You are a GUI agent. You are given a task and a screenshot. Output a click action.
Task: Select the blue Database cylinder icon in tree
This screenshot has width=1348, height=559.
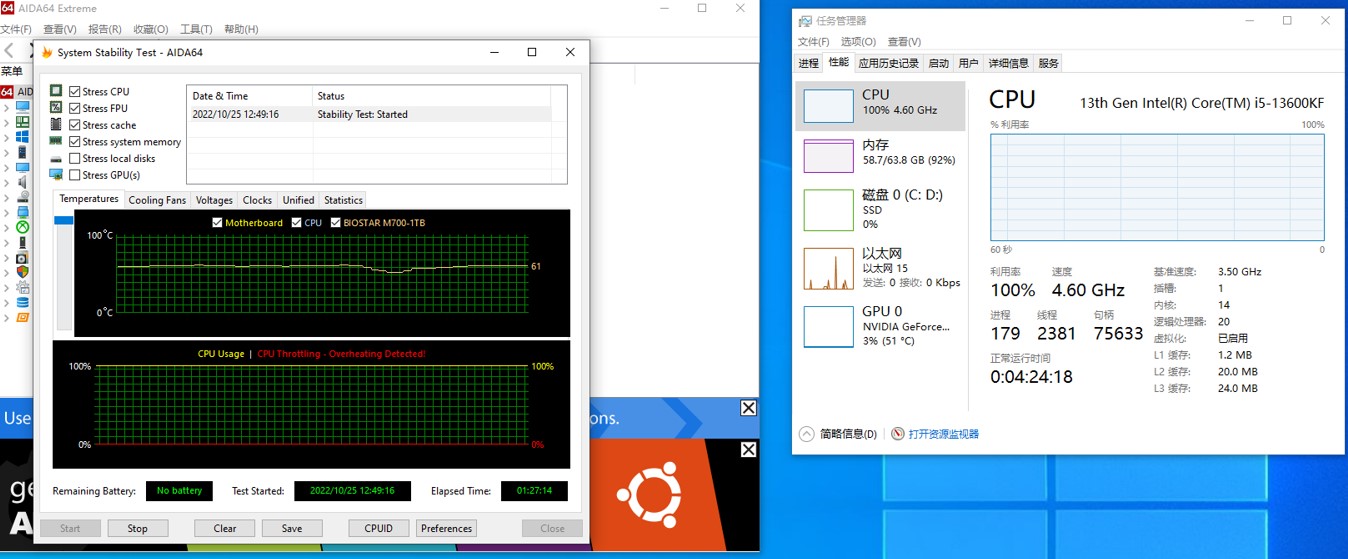pos(22,302)
